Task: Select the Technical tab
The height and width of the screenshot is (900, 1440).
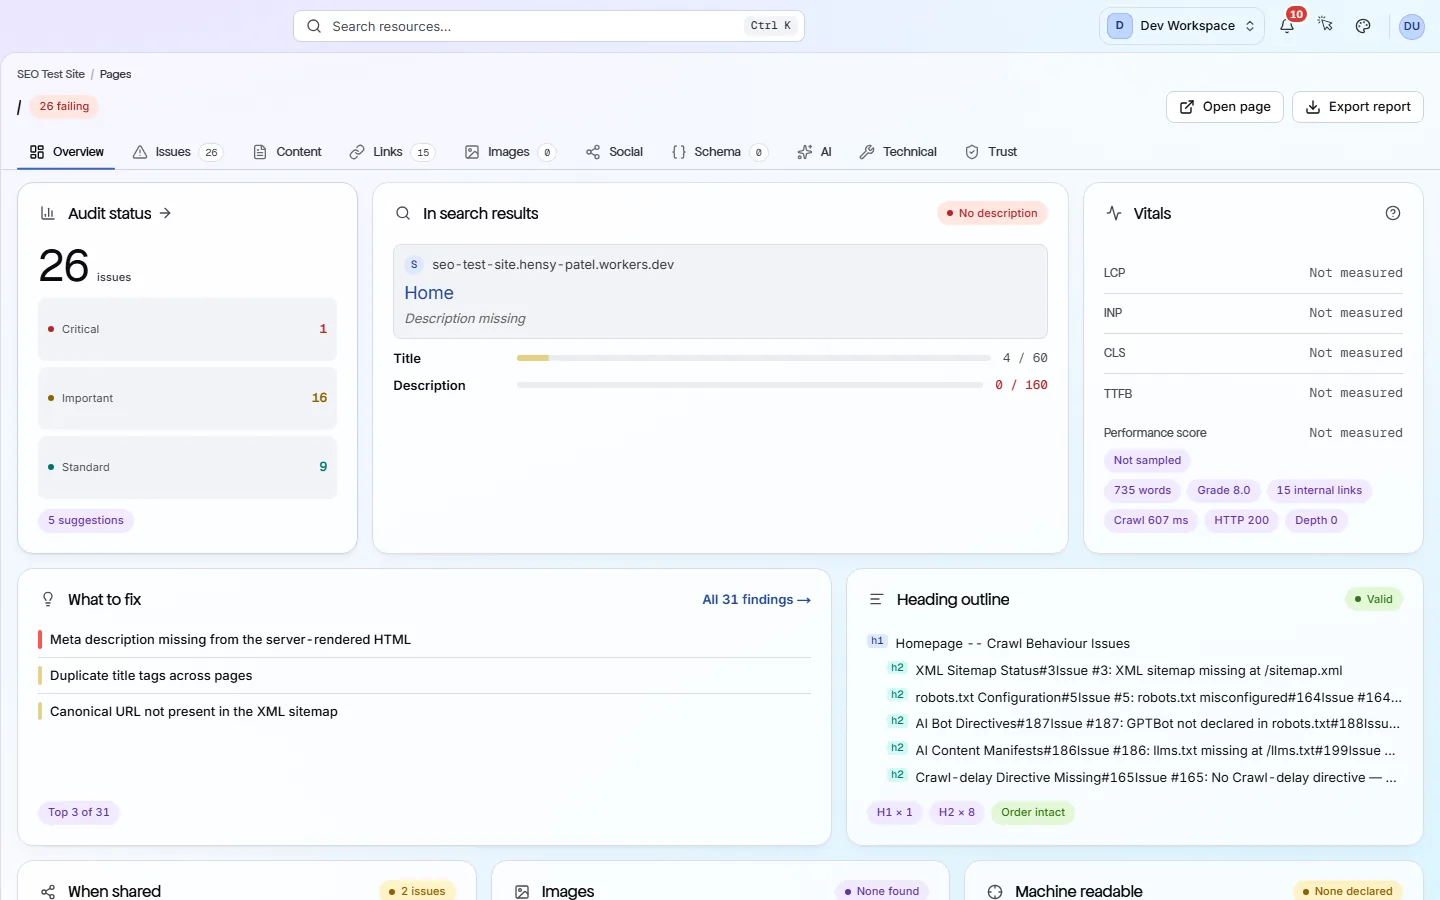Action: pyautogui.click(x=898, y=152)
